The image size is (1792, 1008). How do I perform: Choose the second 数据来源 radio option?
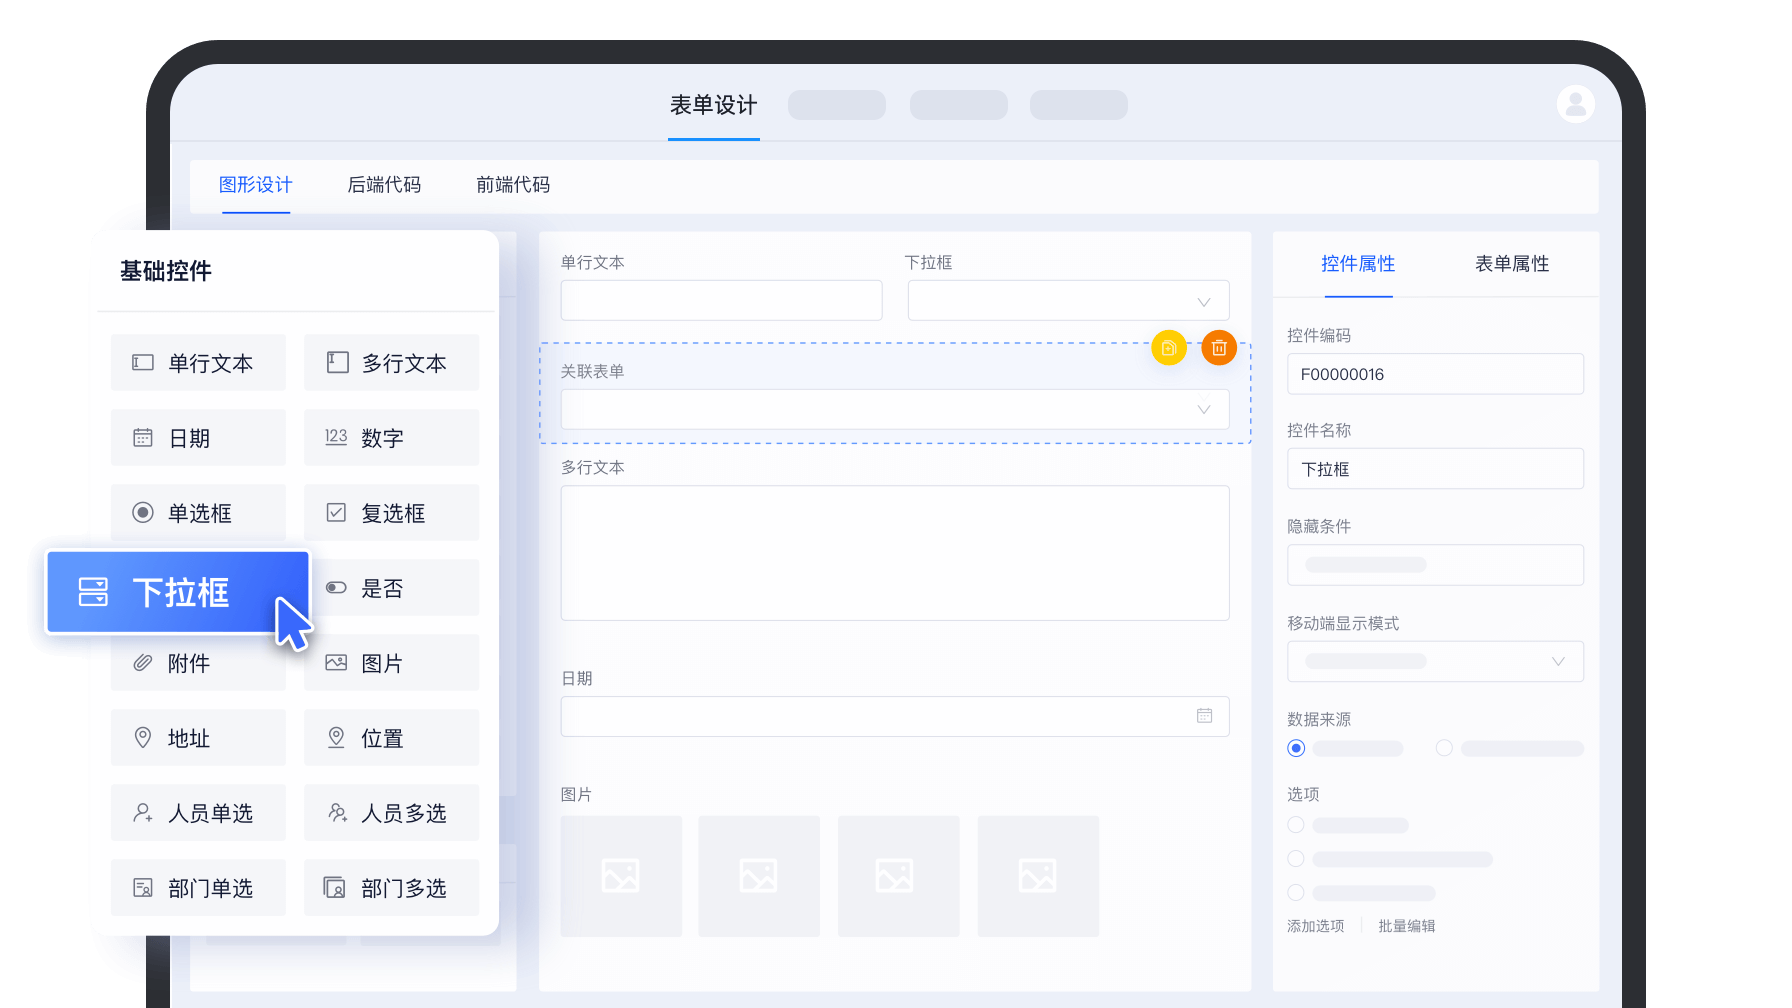coord(1444,748)
